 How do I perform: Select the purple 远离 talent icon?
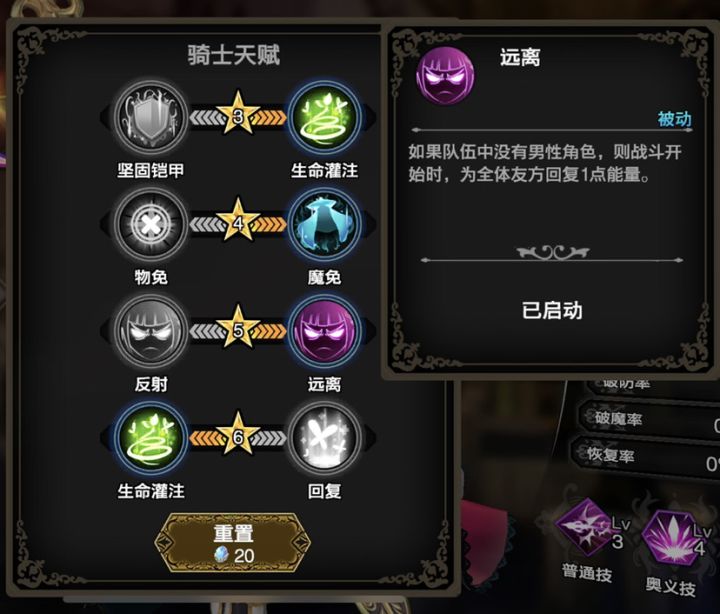tap(325, 331)
